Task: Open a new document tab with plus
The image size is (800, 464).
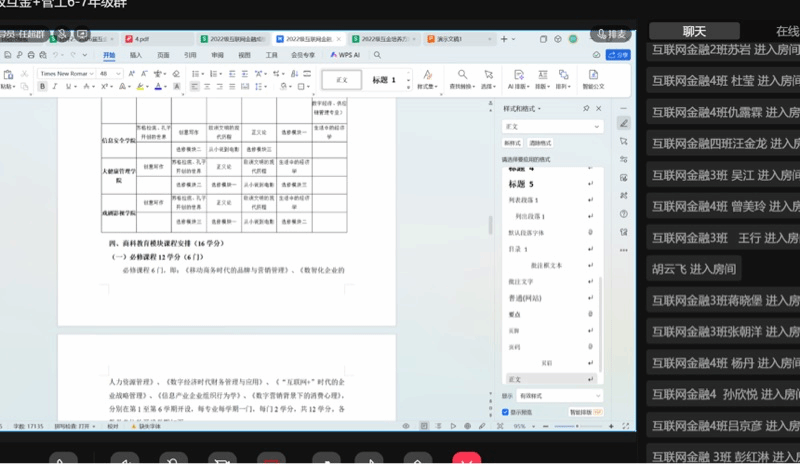Action: pos(505,38)
